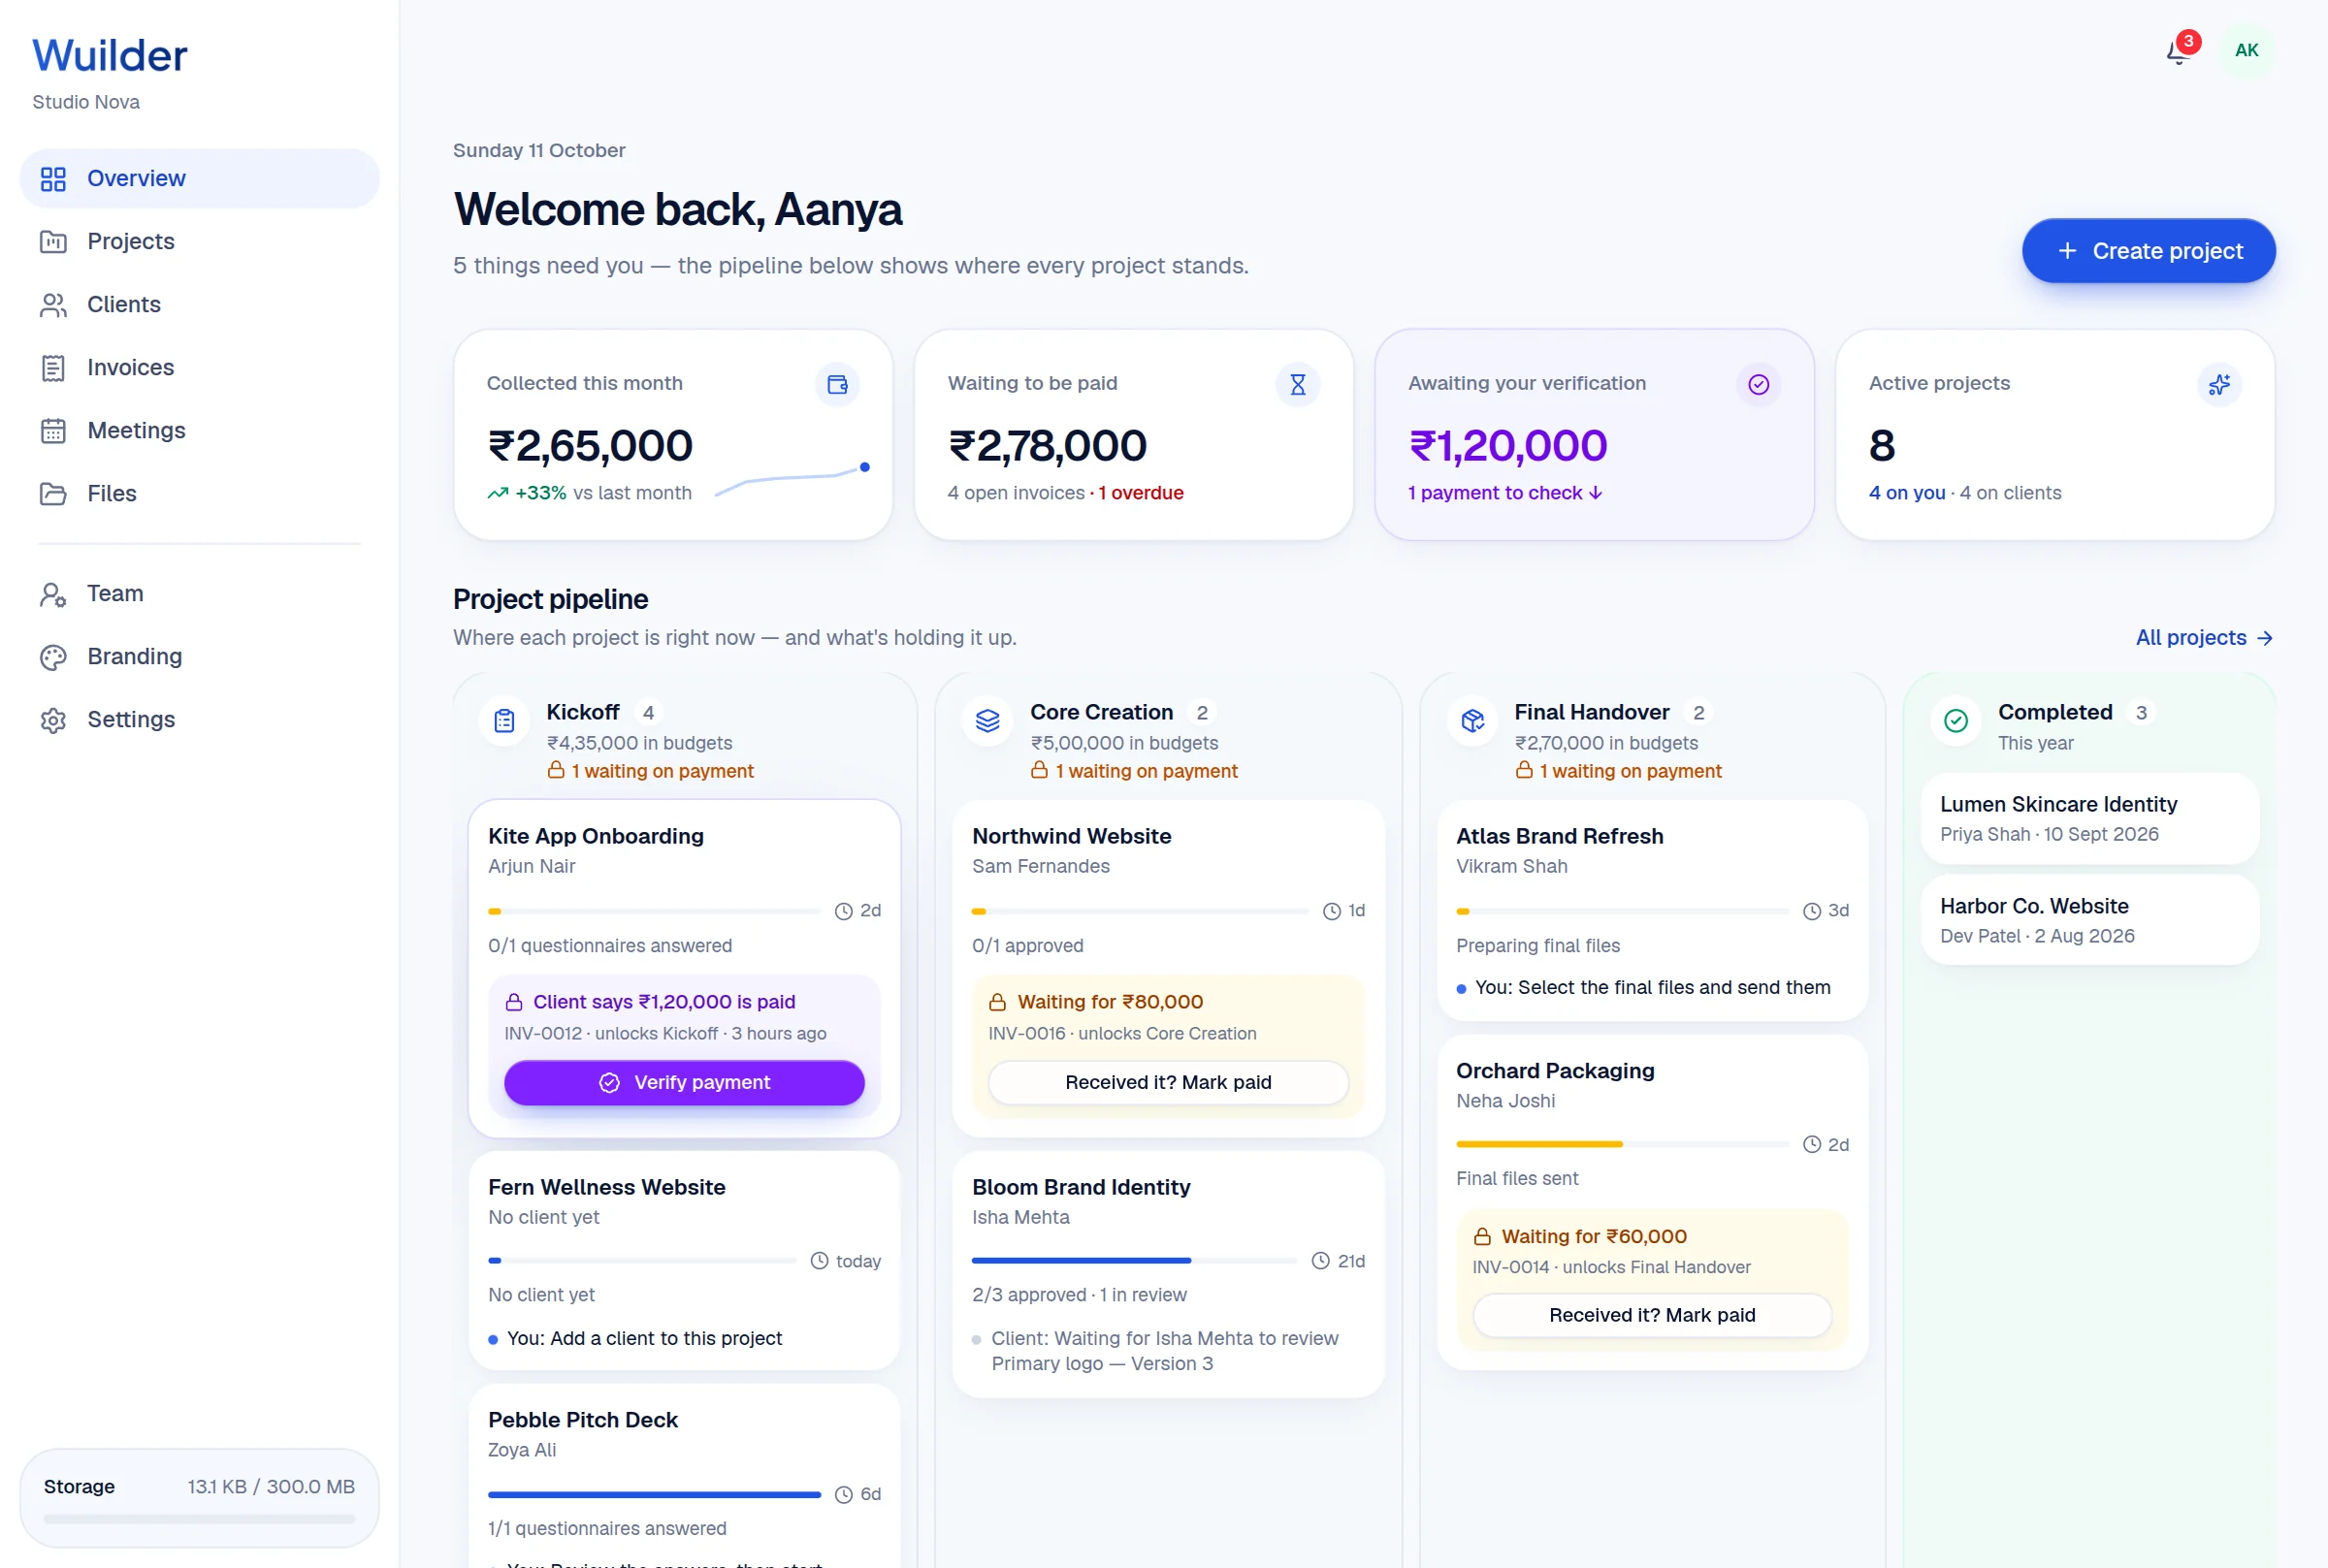Open Team in the sidebar

tap(199, 593)
